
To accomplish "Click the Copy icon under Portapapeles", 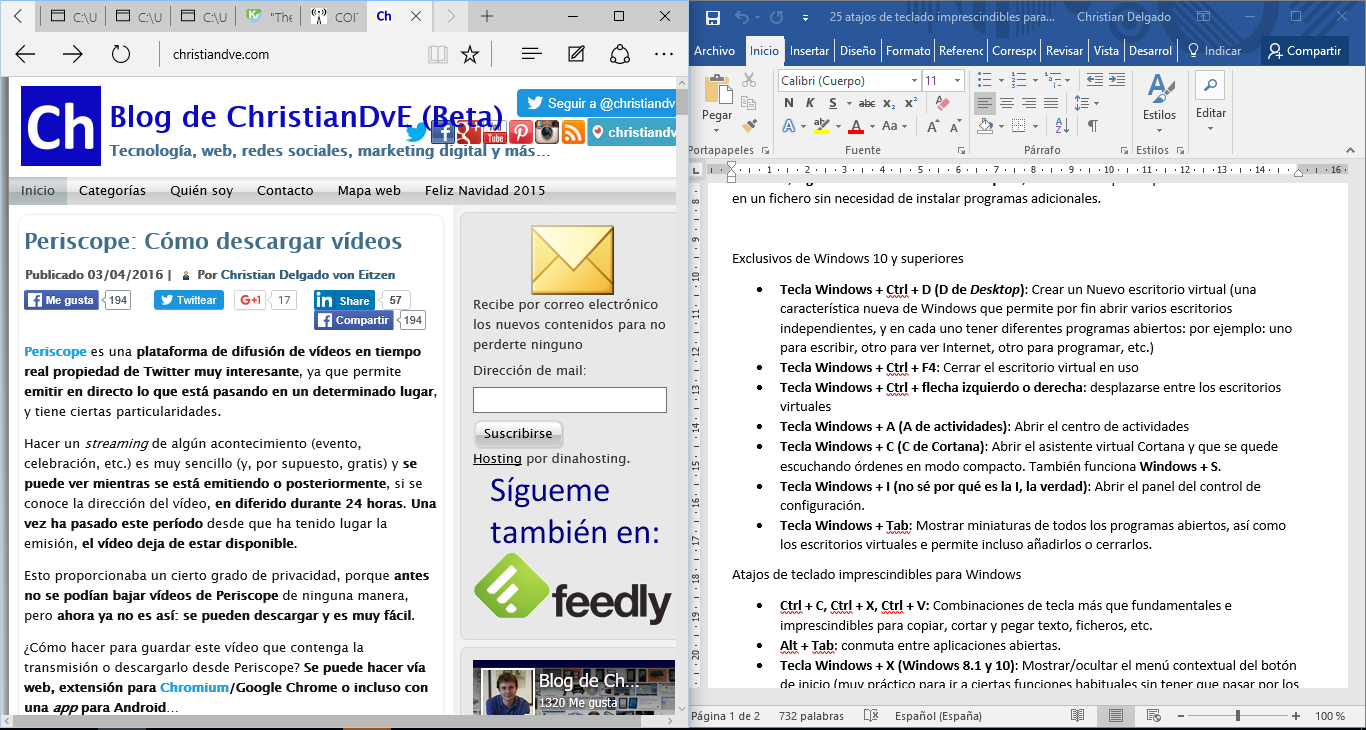I will coord(749,103).
